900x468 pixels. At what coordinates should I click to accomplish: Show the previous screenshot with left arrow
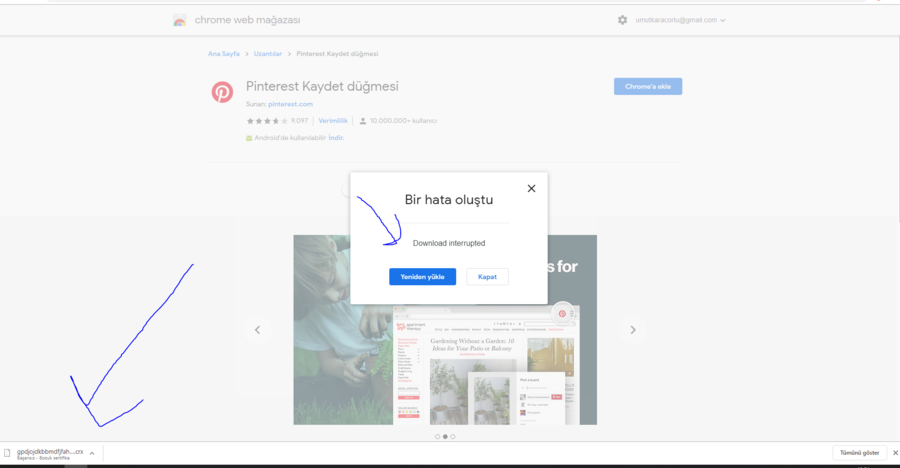[257, 330]
